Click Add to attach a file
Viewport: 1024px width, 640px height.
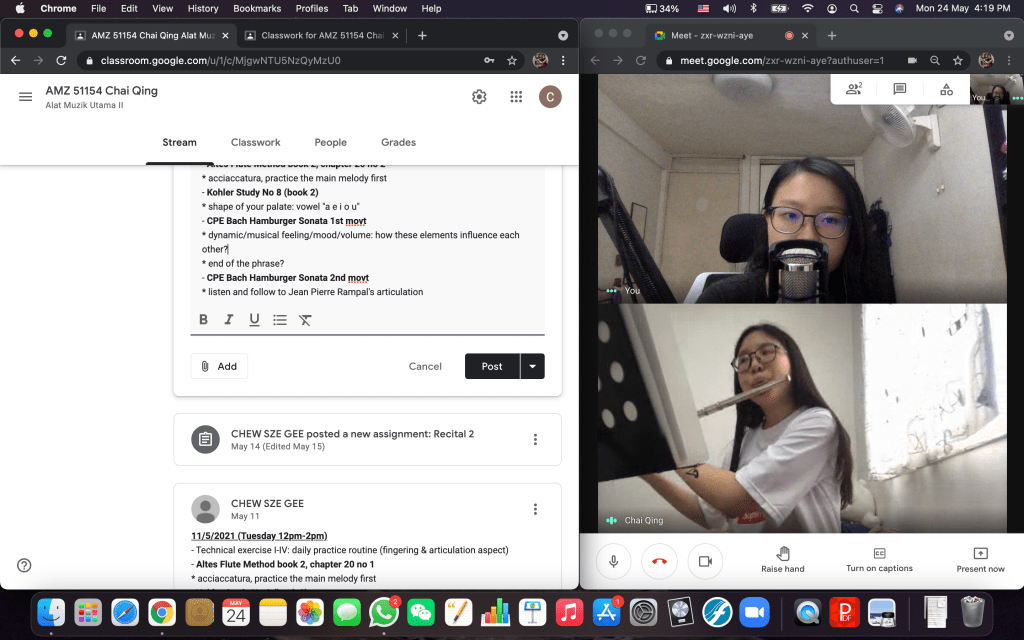(219, 366)
